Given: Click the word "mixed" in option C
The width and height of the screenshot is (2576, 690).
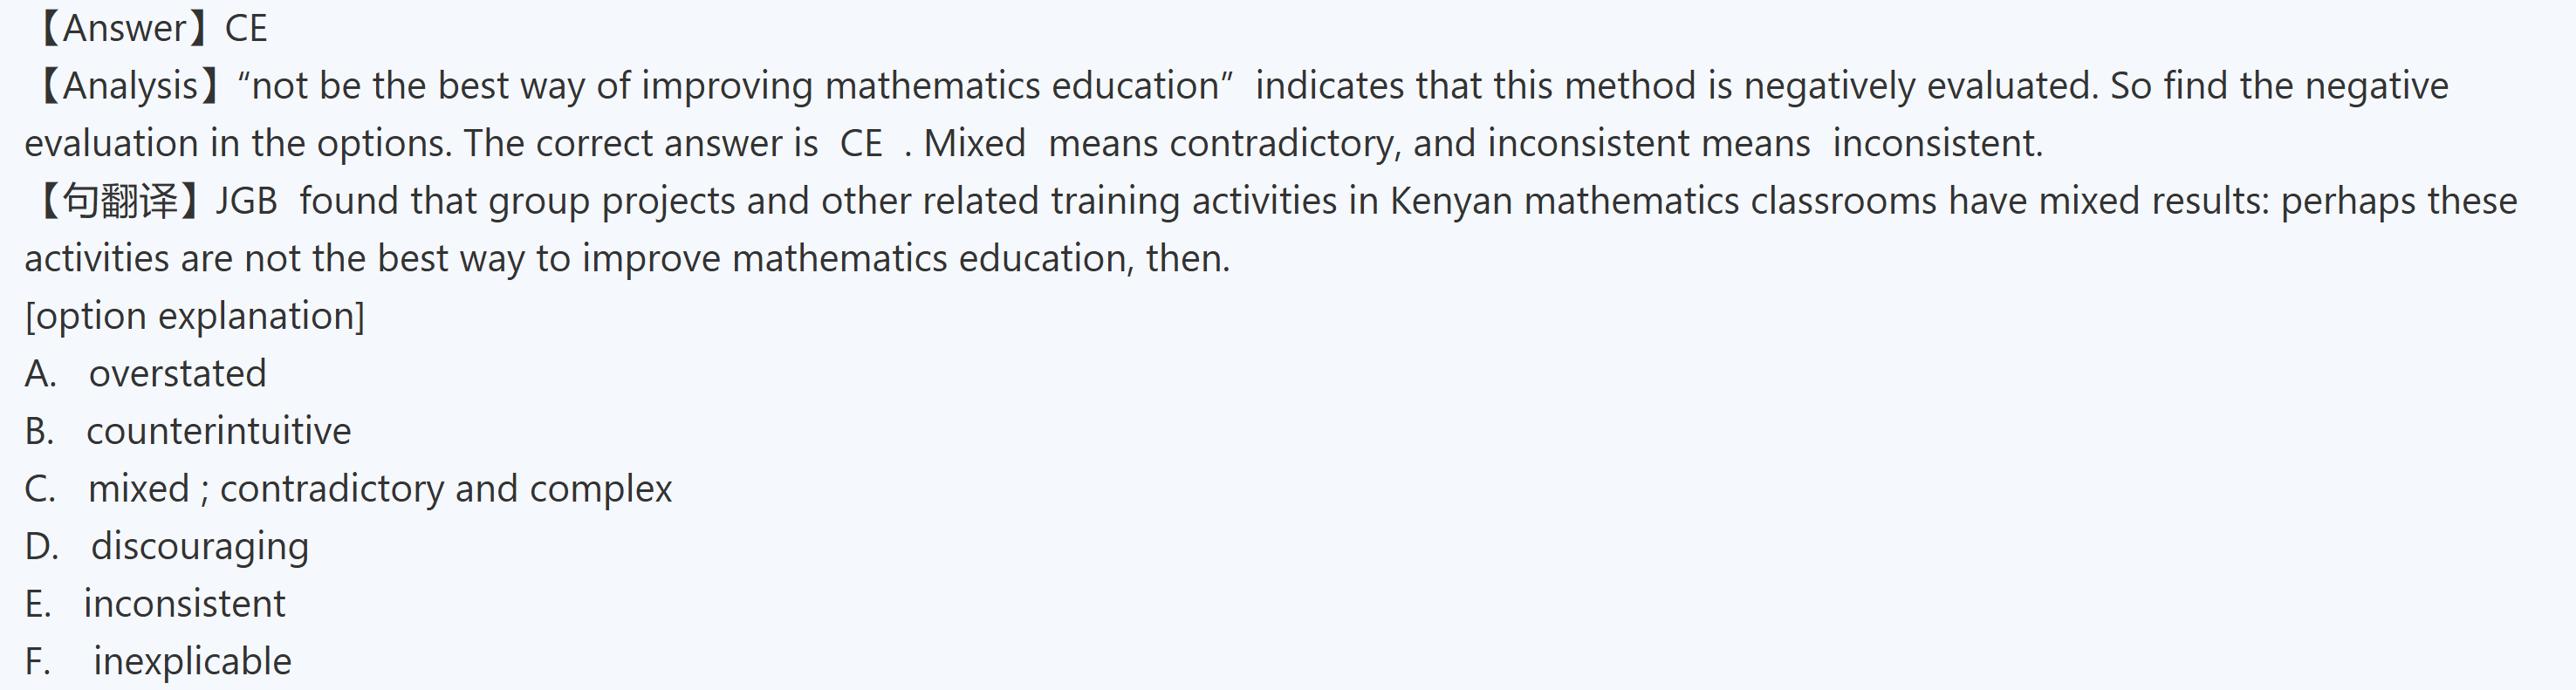Looking at the screenshot, I should pos(139,489).
